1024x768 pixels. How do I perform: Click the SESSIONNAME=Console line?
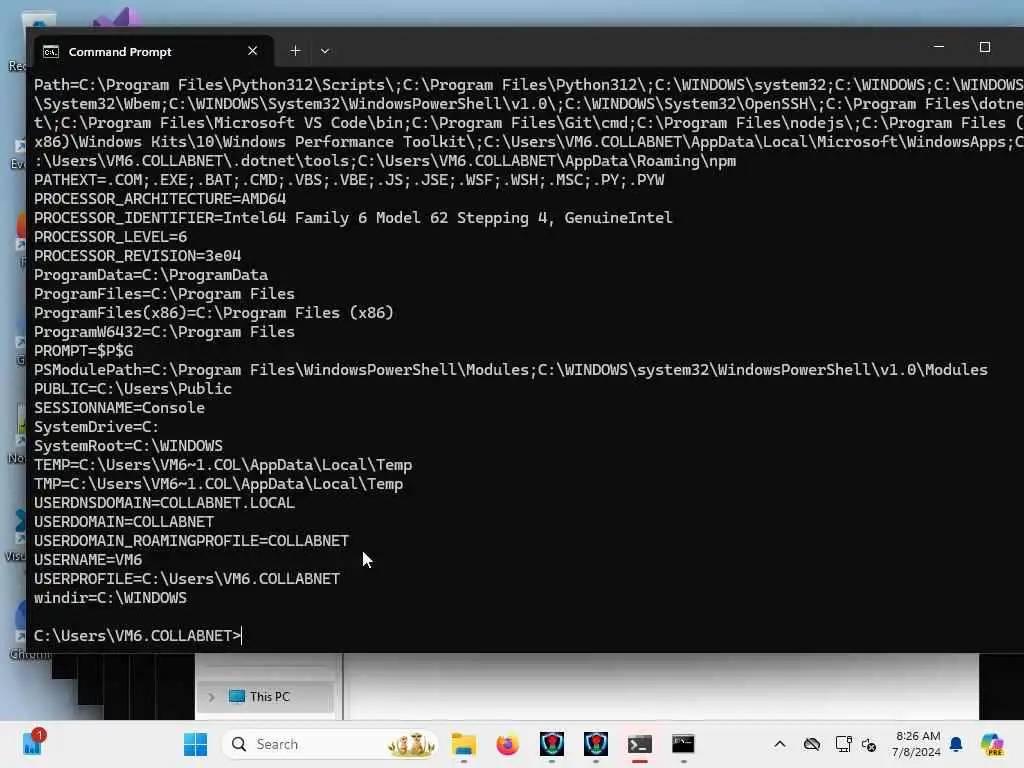[x=120, y=408]
